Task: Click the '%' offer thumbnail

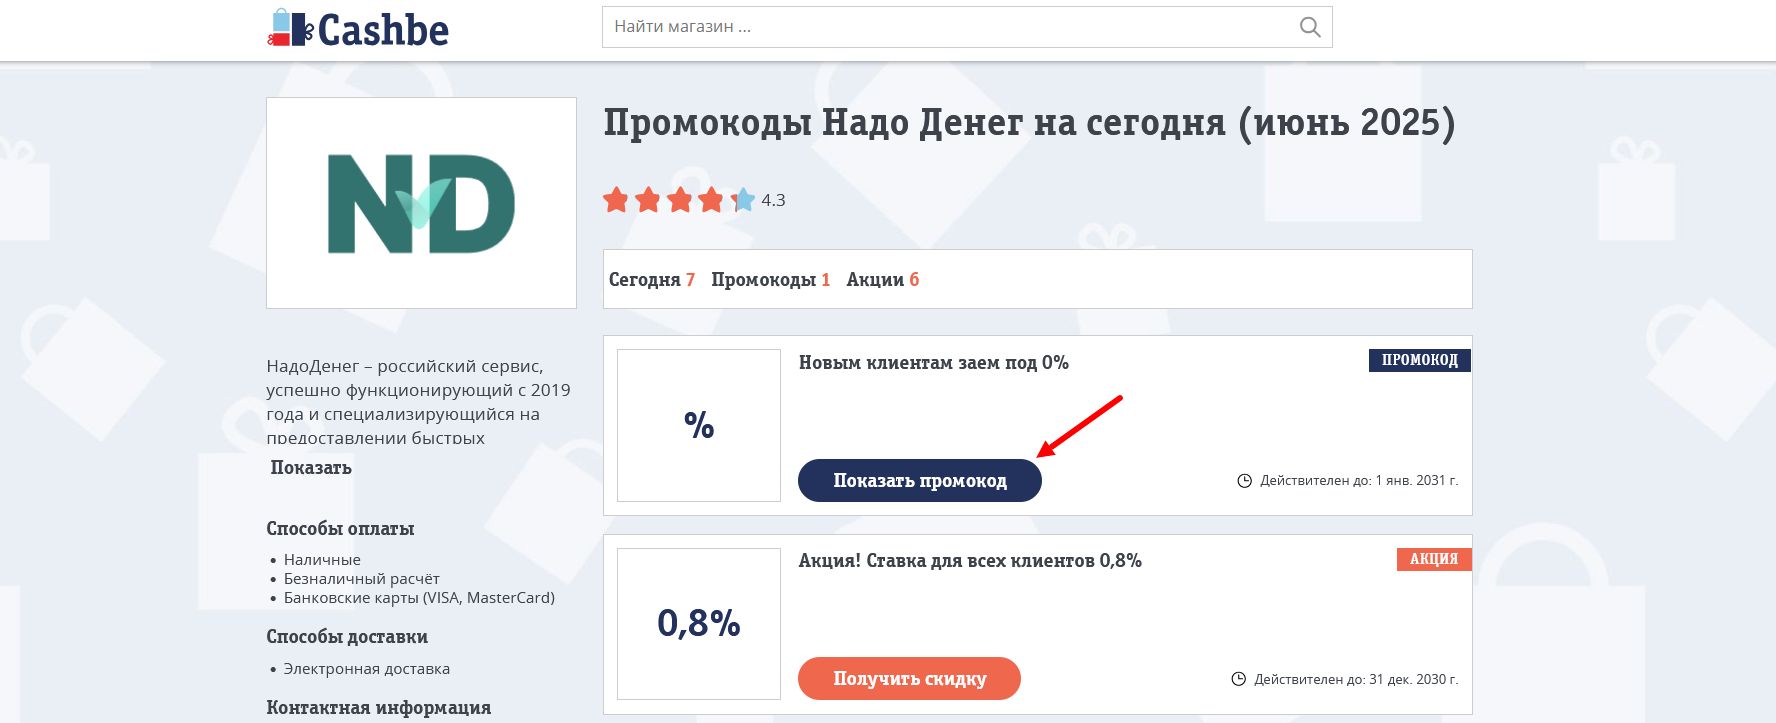Action: (x=699, y=425)
